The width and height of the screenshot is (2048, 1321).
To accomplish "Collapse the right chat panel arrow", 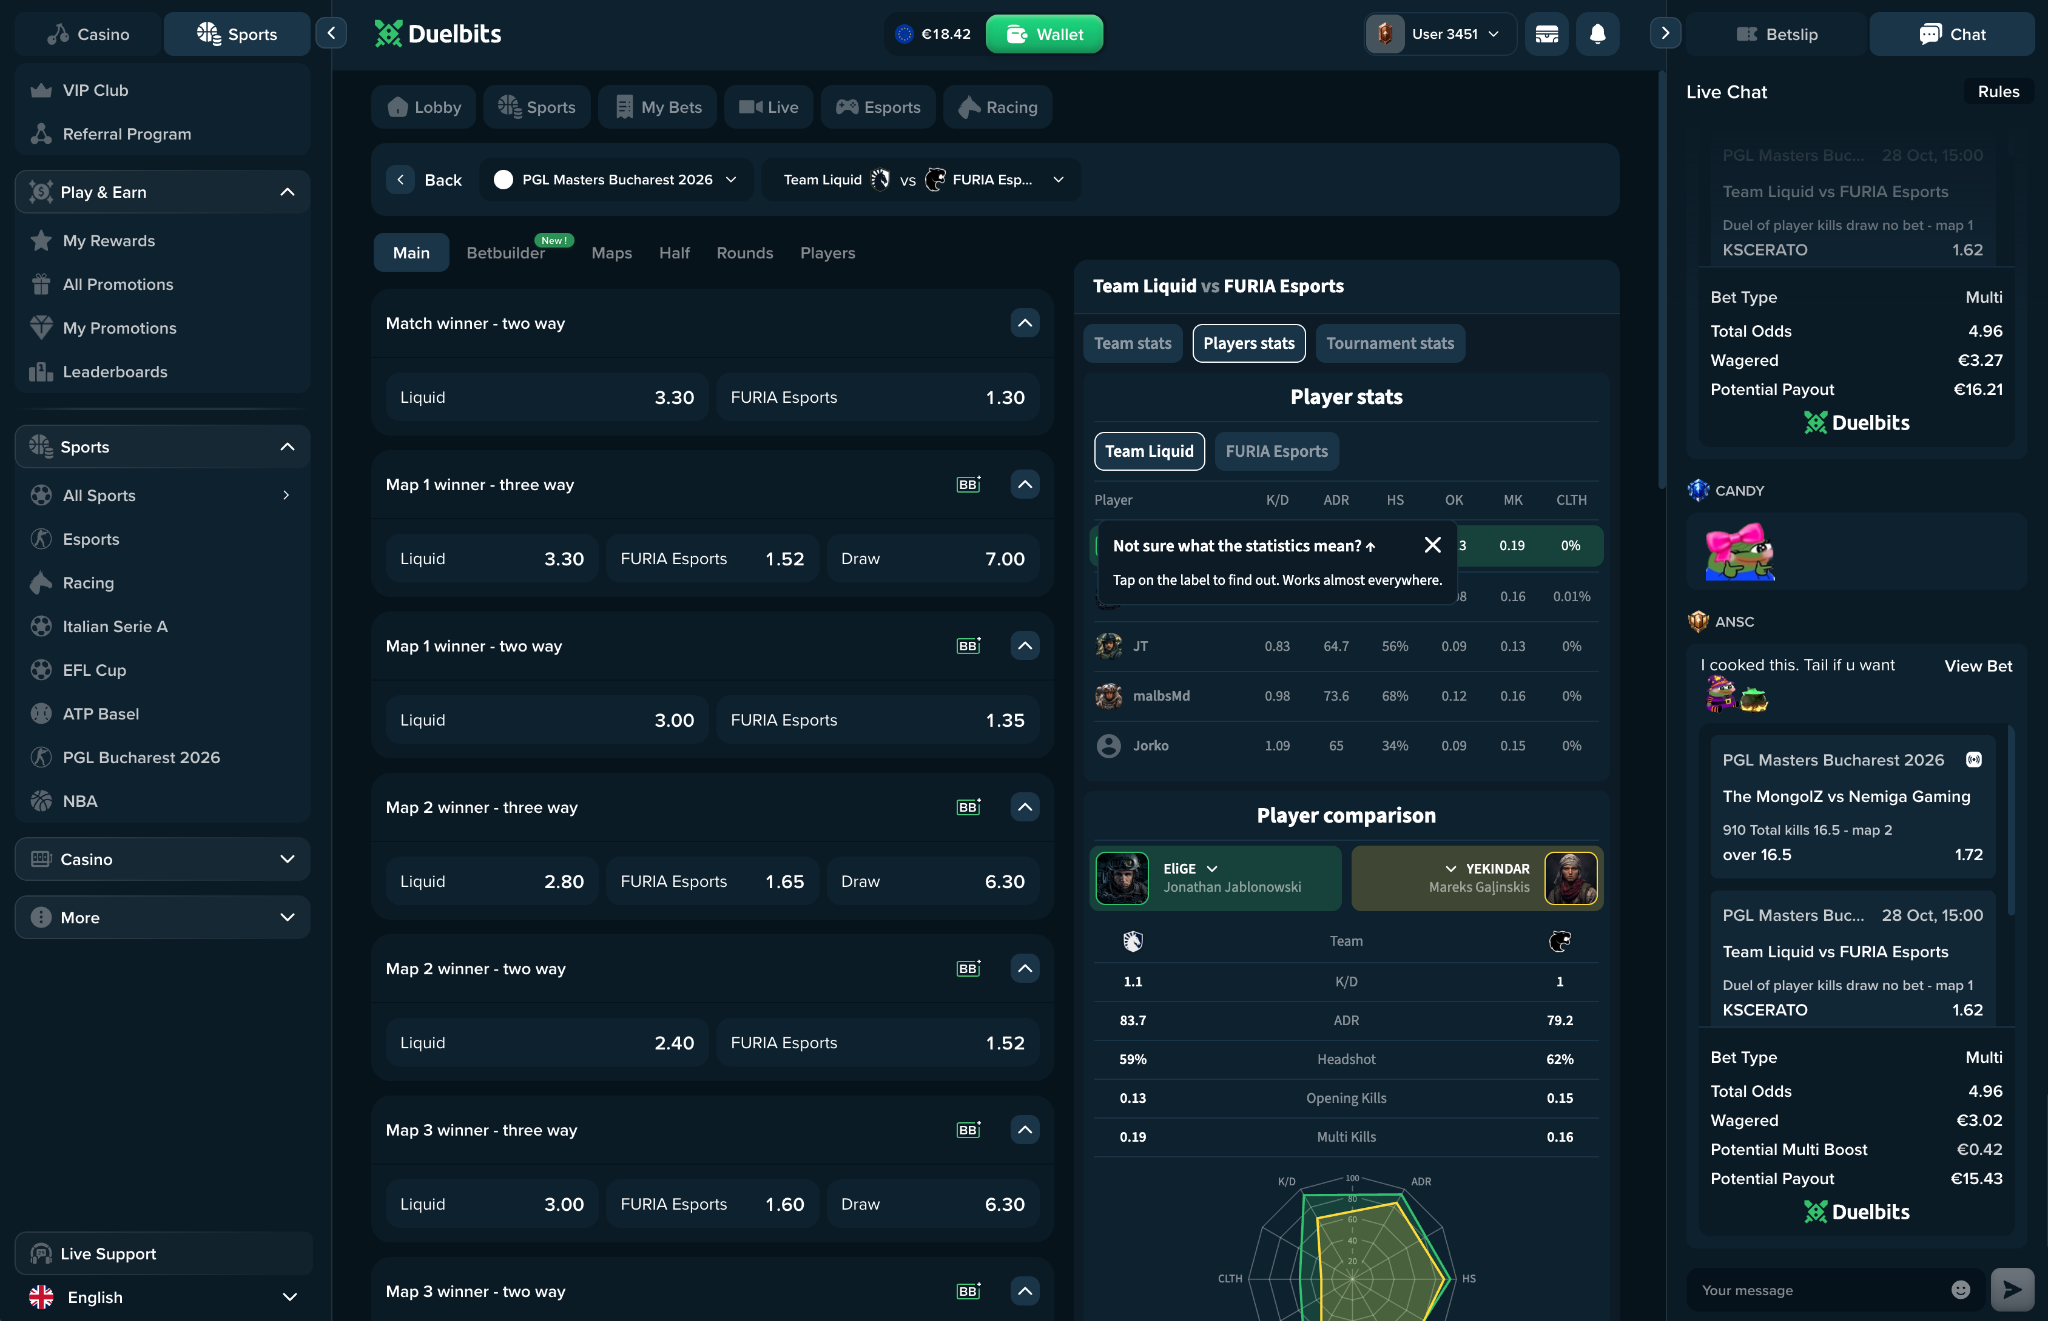I will click(x=1665, y=33).
